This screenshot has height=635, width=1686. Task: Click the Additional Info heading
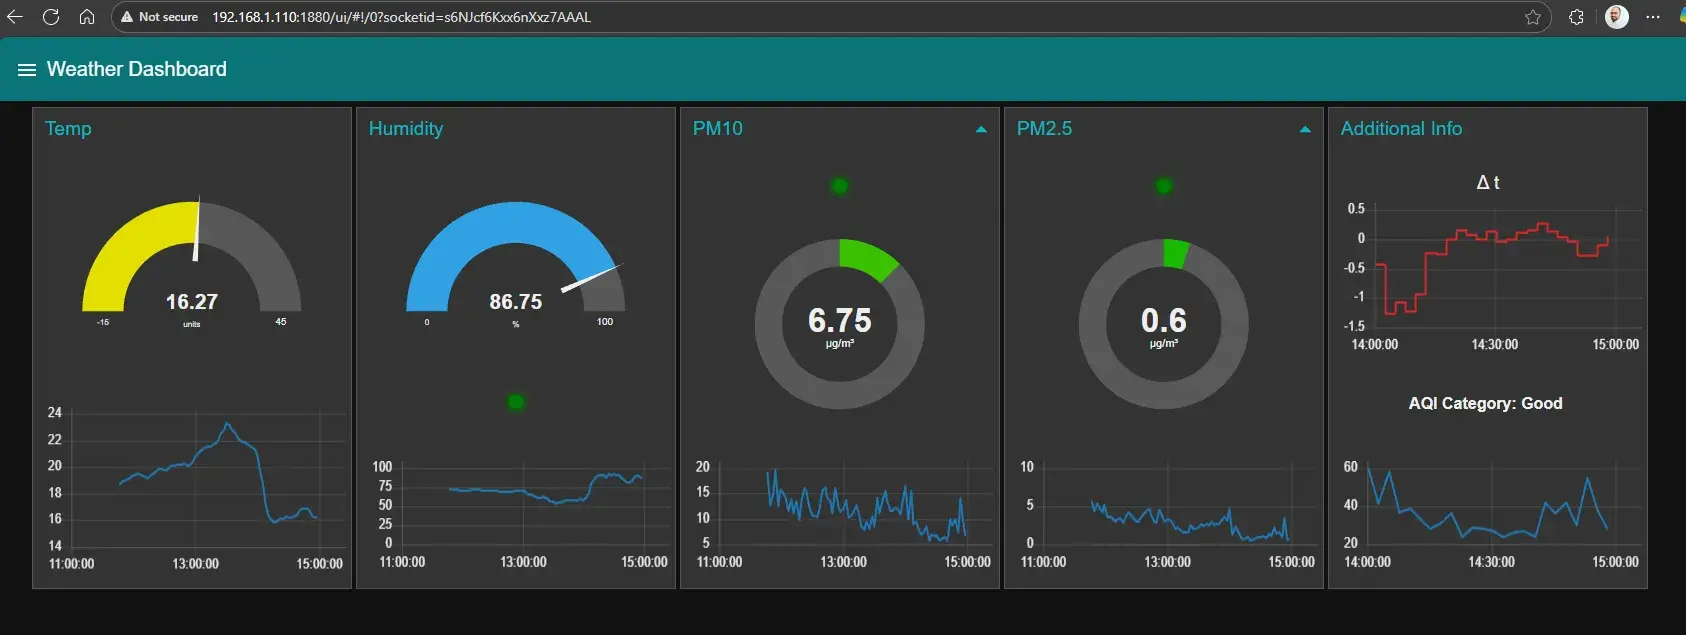tap(1401, 128)
